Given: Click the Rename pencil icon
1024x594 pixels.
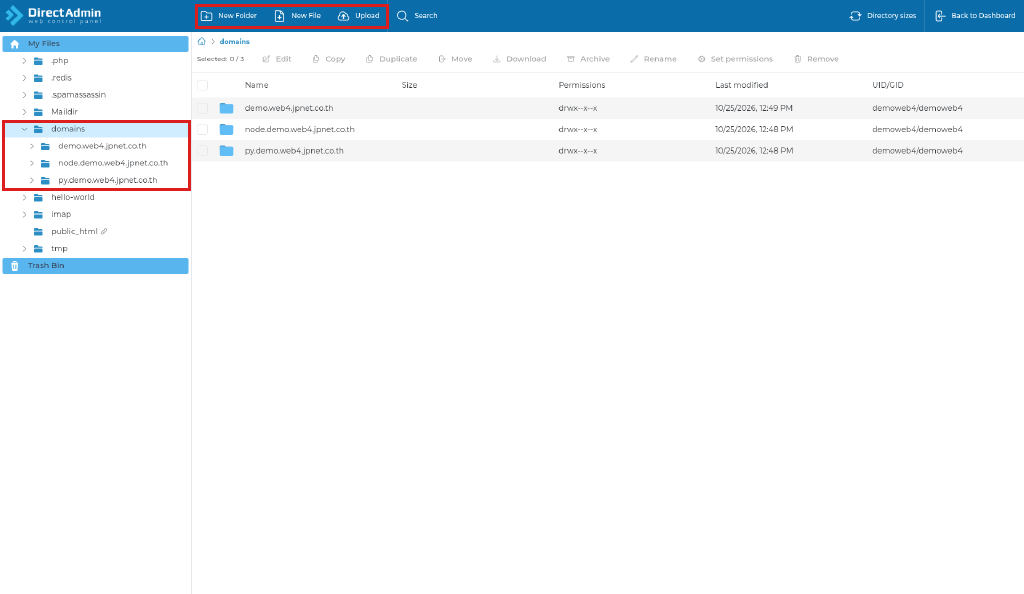Looking at the screenshot, I should [x=634, y=59].
